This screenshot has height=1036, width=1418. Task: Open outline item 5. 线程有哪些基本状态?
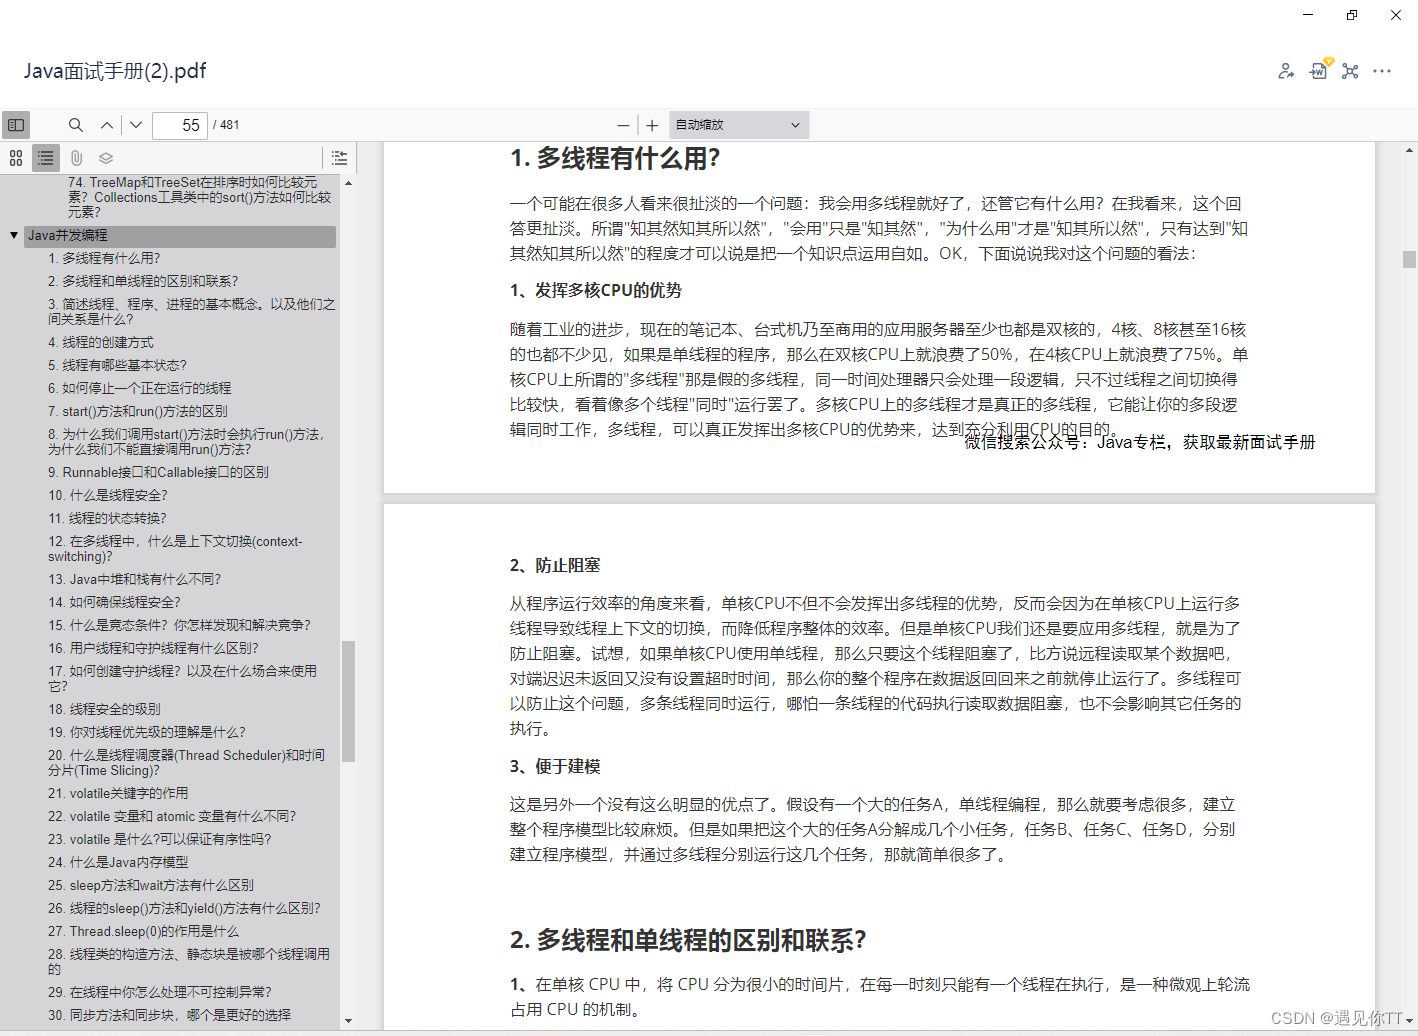117,365
